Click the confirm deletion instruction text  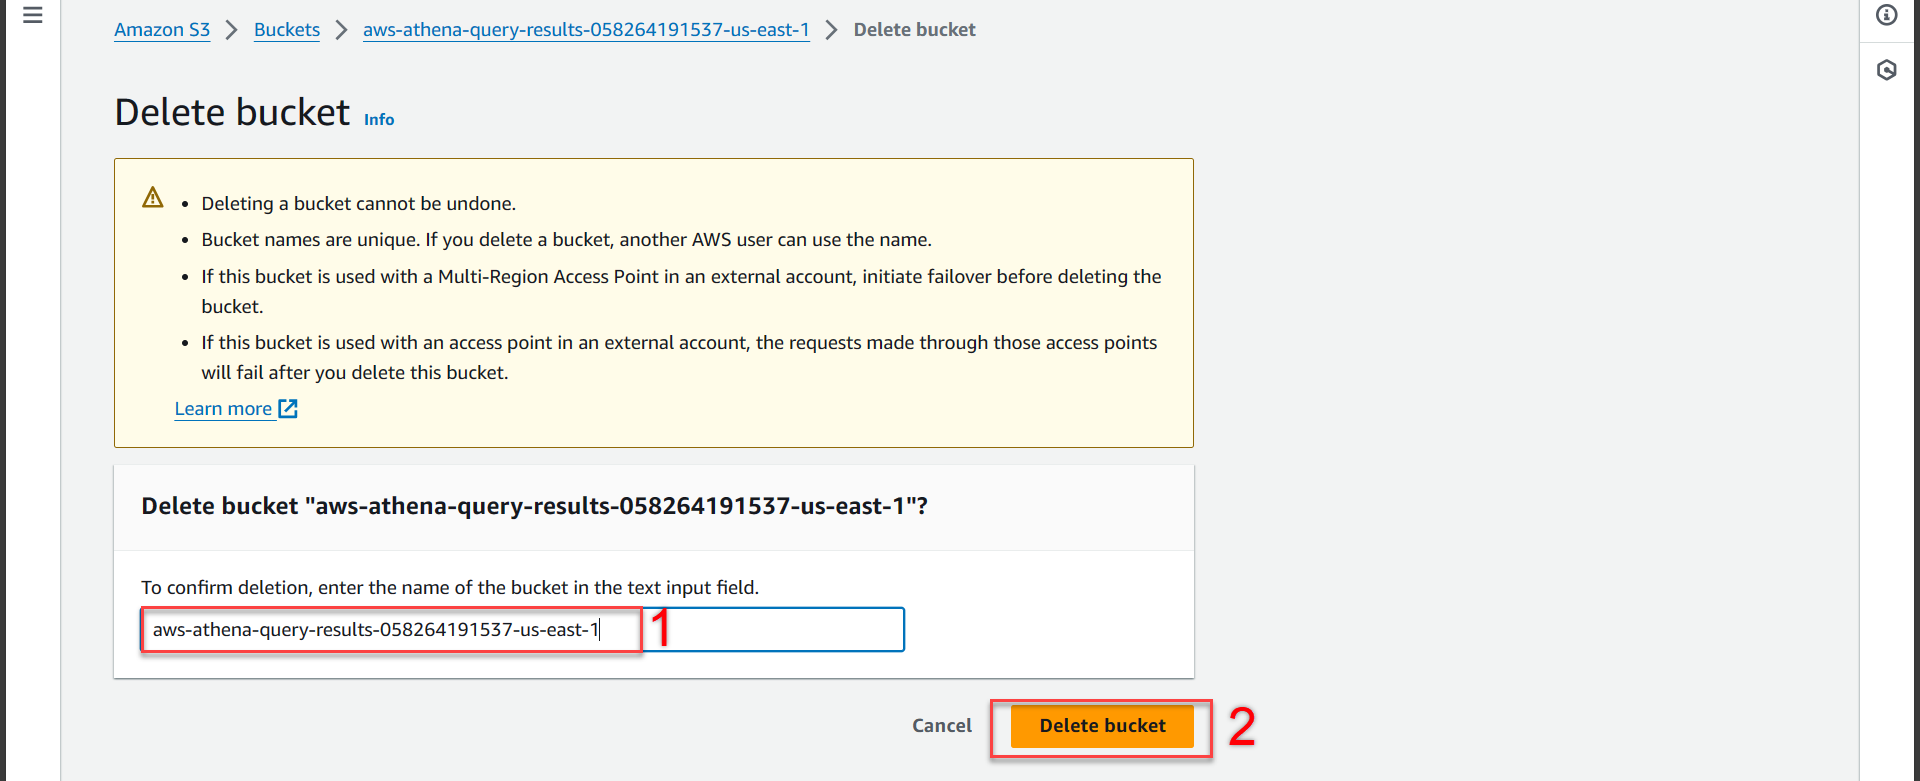coord(450,587)
